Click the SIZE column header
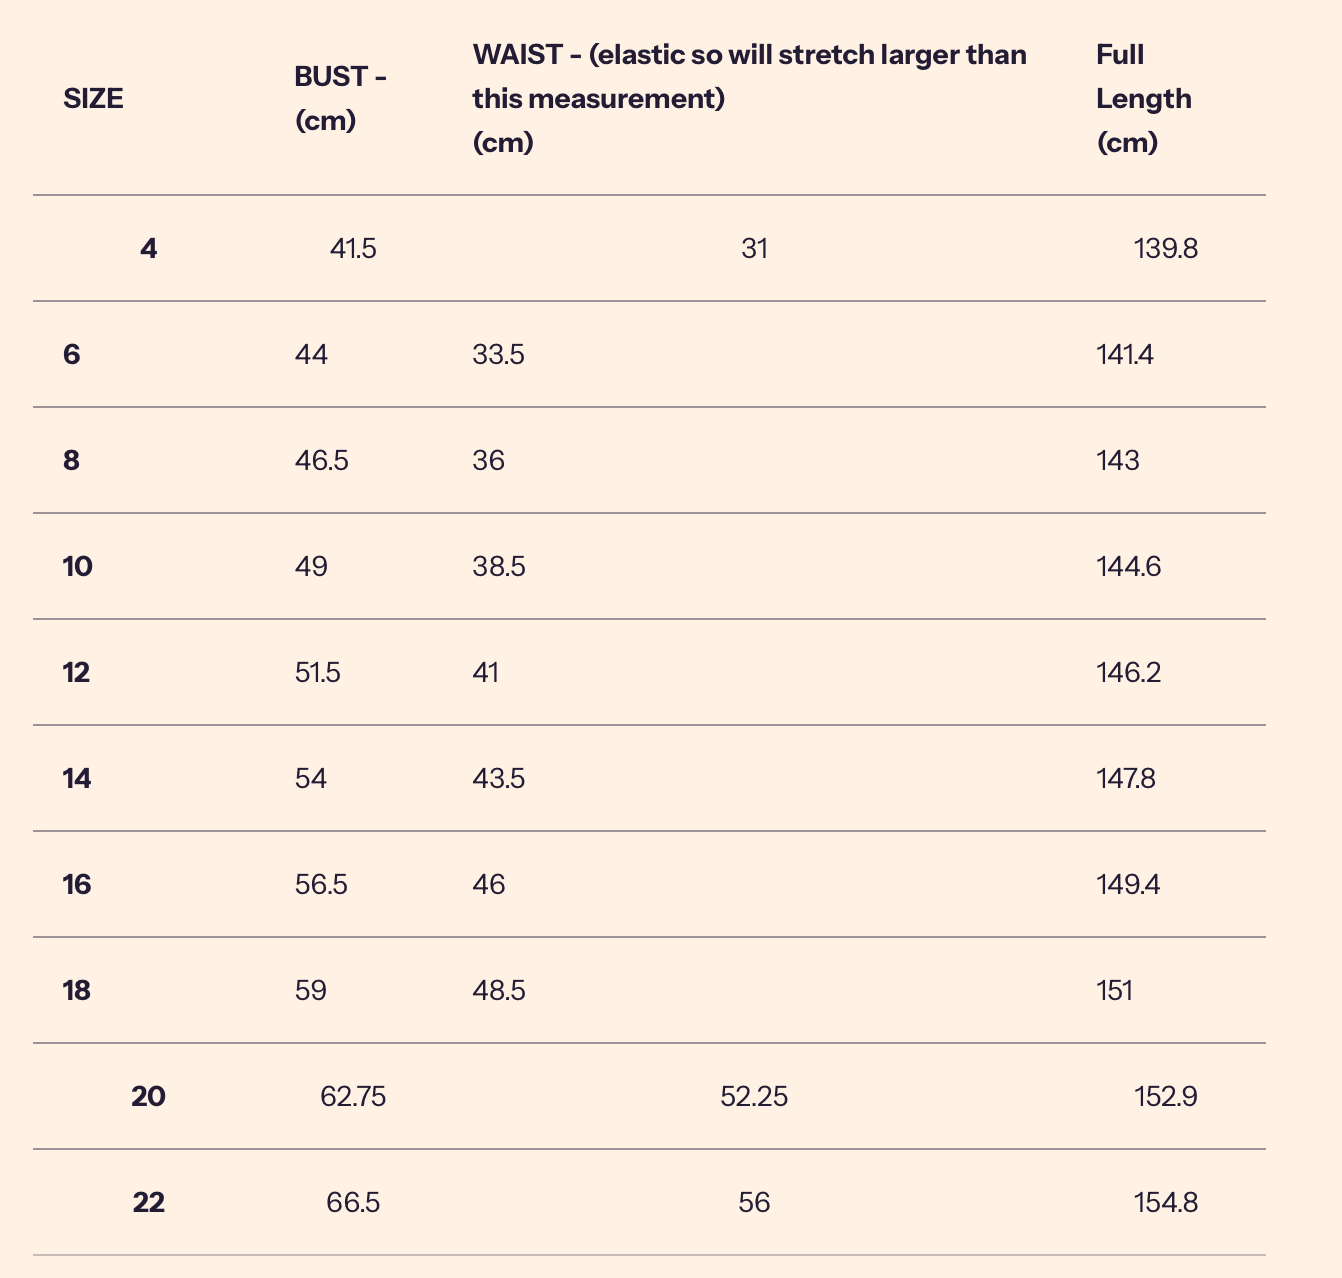1342x1278 pixels. coord(93,99)
